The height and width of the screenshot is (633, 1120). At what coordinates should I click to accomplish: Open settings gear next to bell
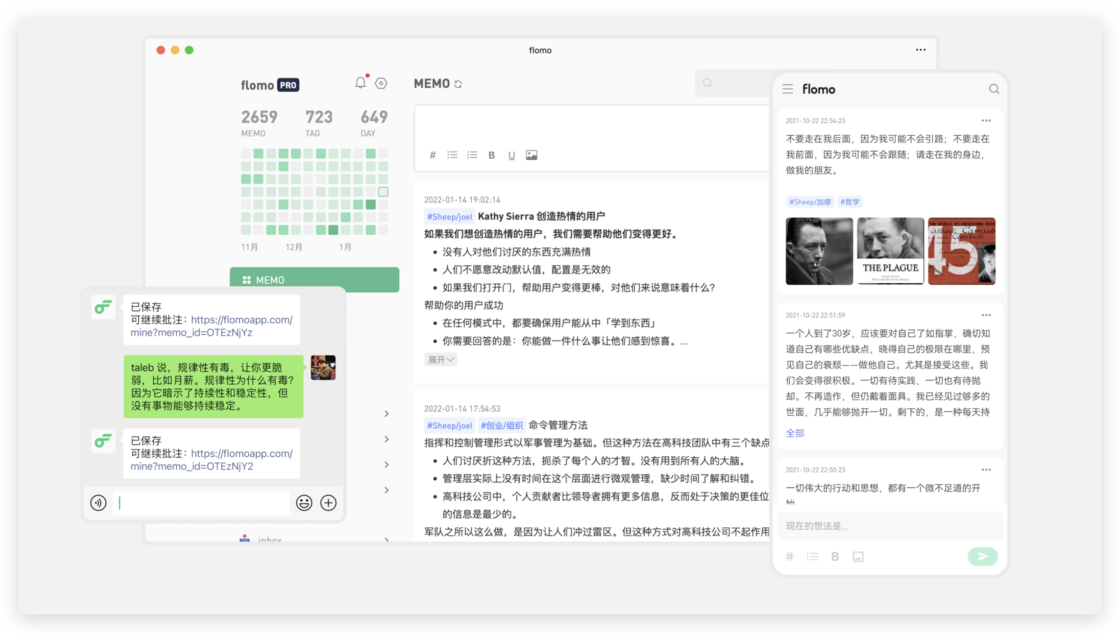click(381, 84)
